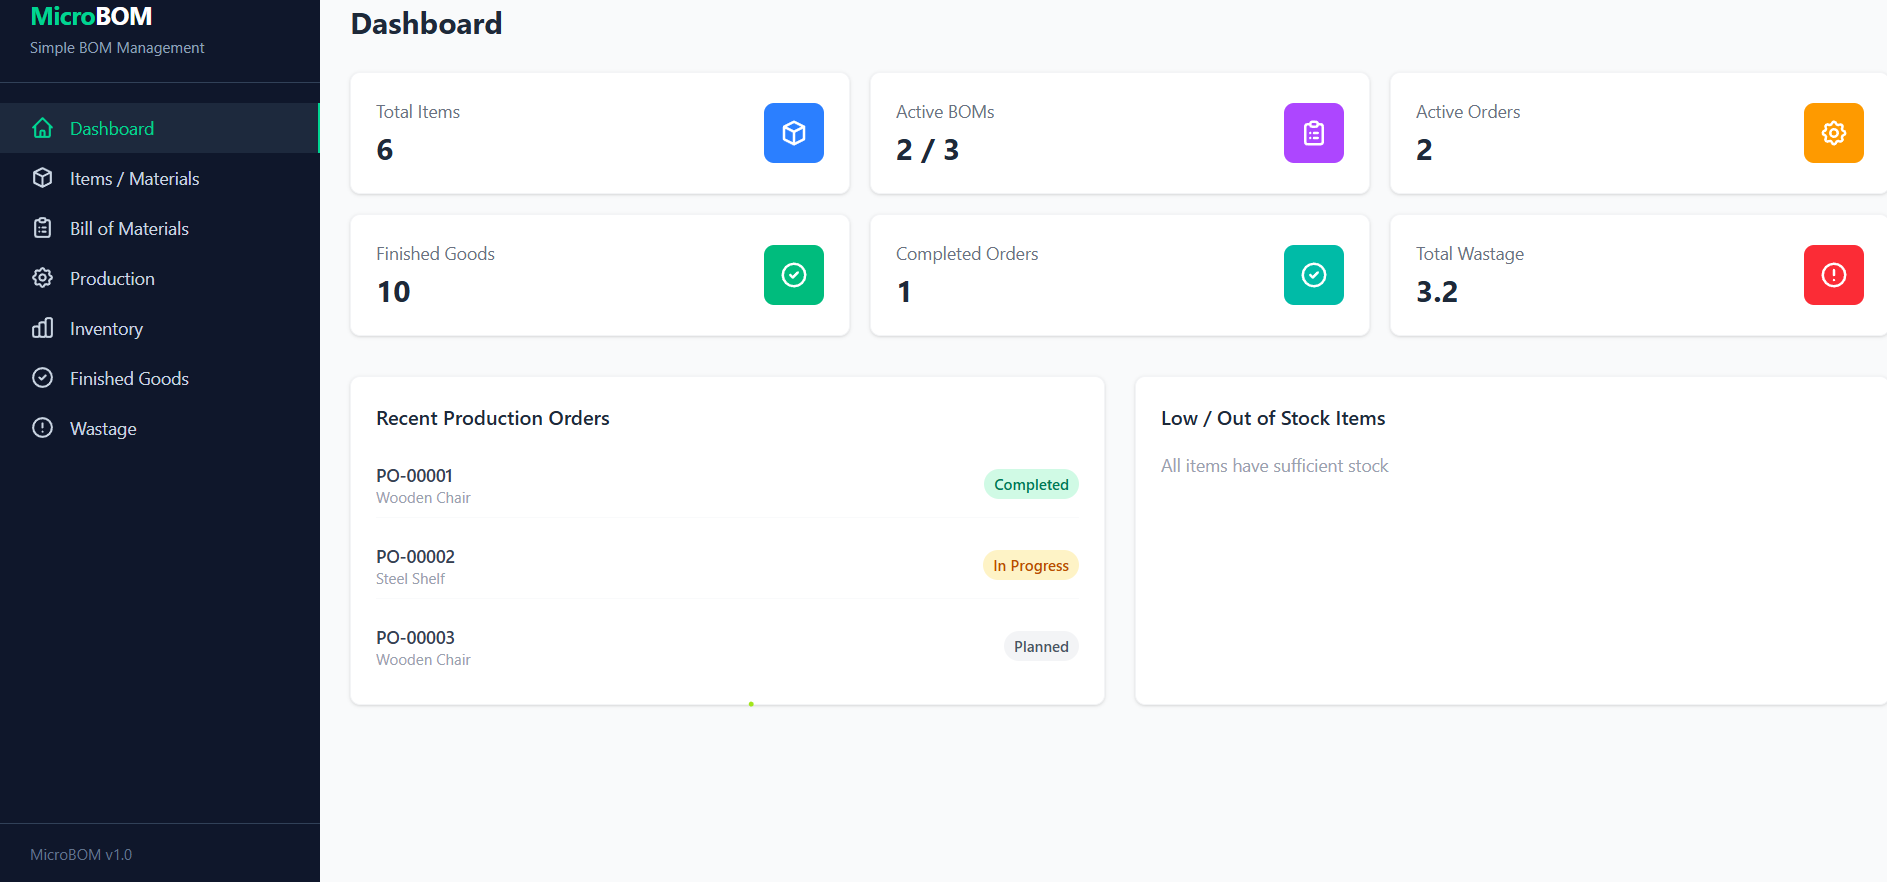
Task: Open production order PO-00002 Steel Shelf
Action: pyautogui.click(x=415, y=557)
